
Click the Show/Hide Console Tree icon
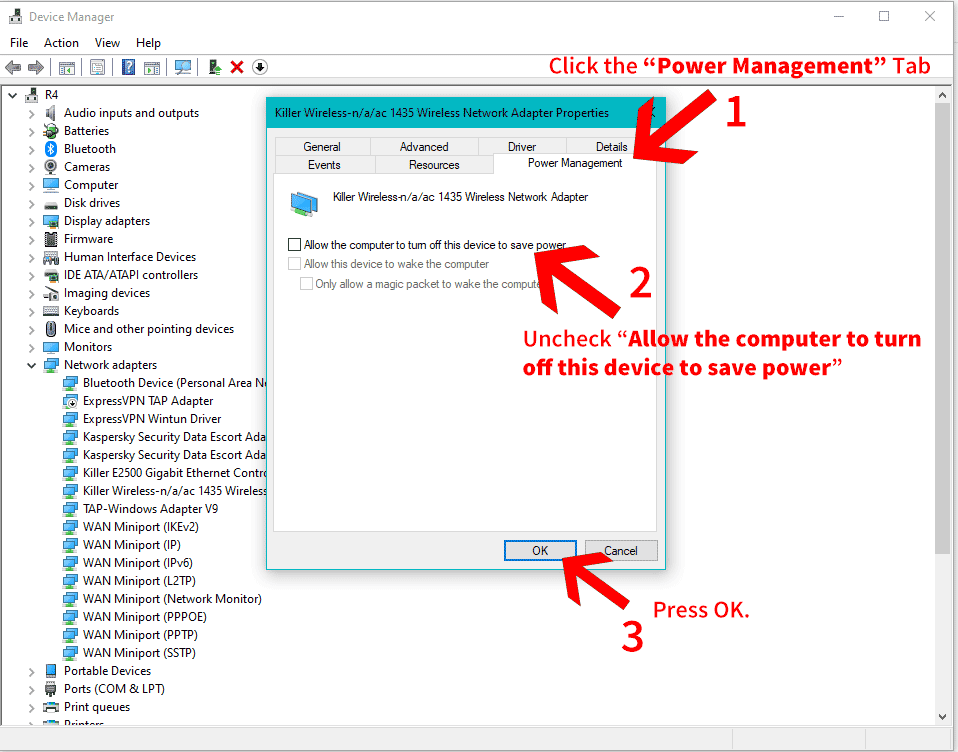(x=67, y=67)
